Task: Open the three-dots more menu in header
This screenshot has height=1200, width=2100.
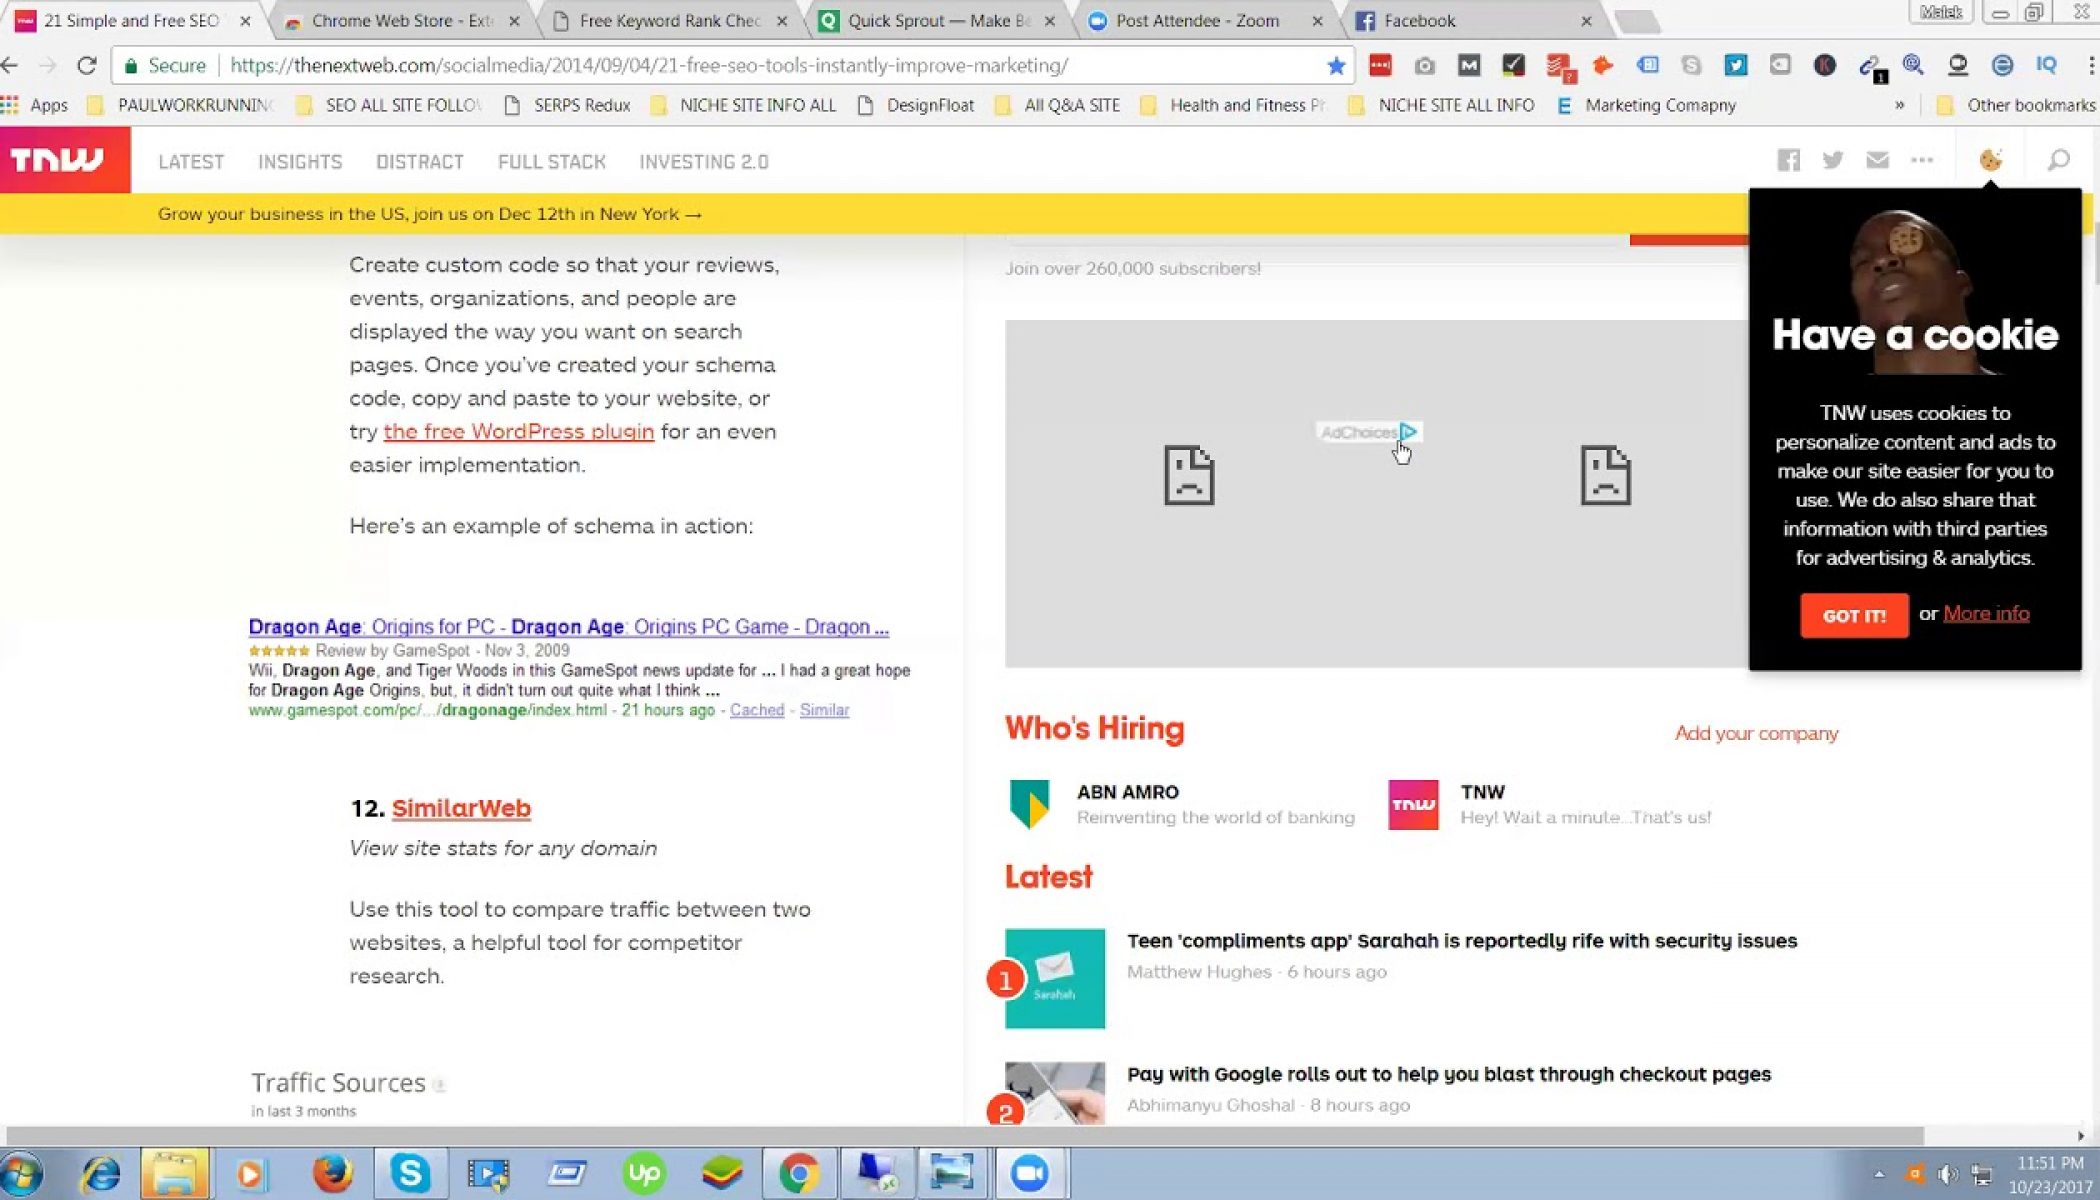Action: tap(1921, 160)
